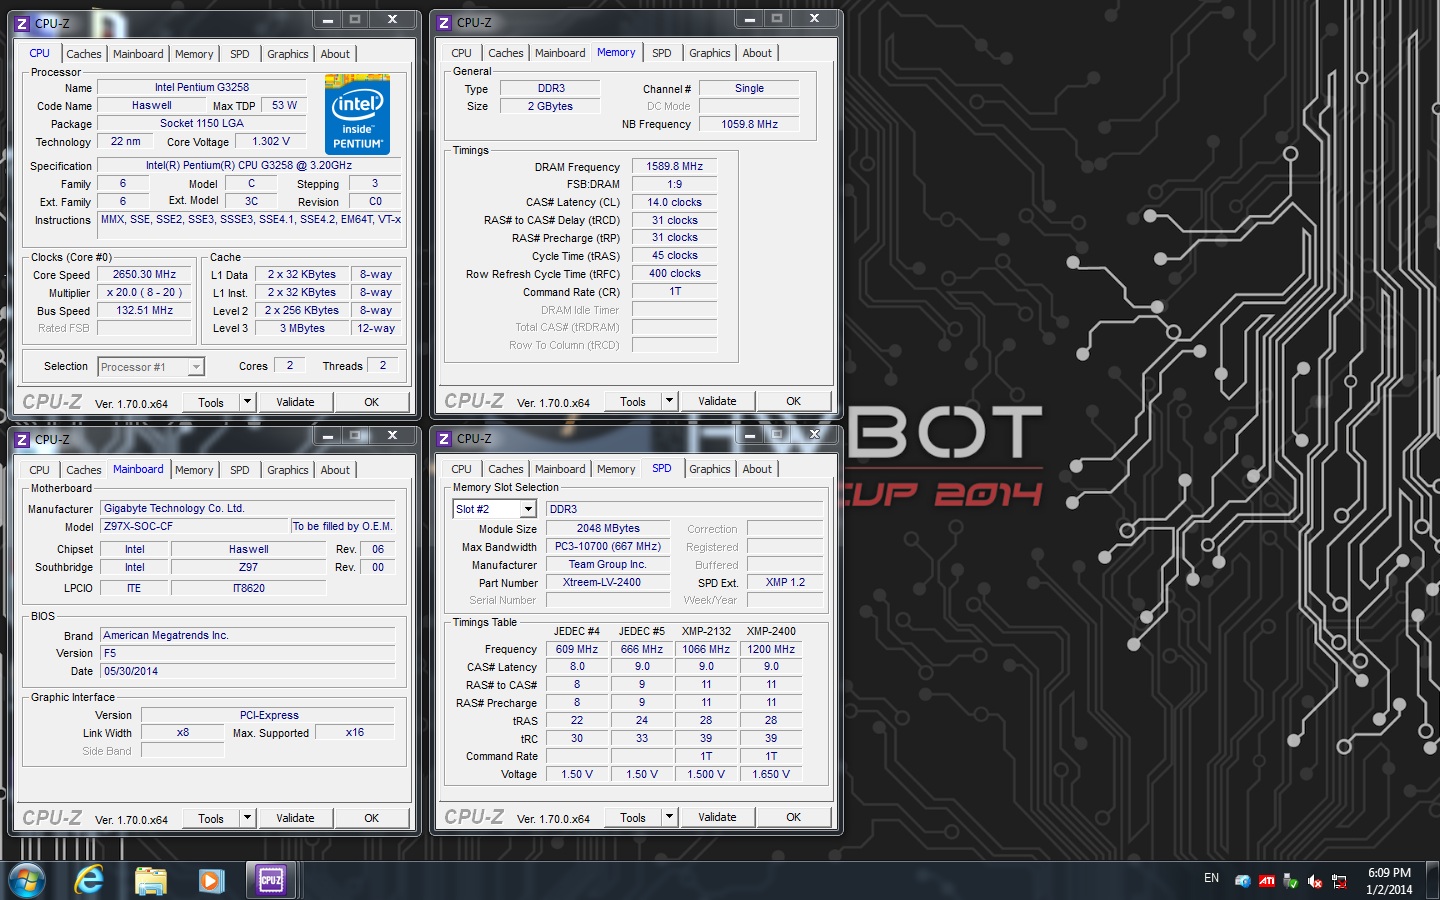Open CPU tab in SPD window

click(461, 469)
